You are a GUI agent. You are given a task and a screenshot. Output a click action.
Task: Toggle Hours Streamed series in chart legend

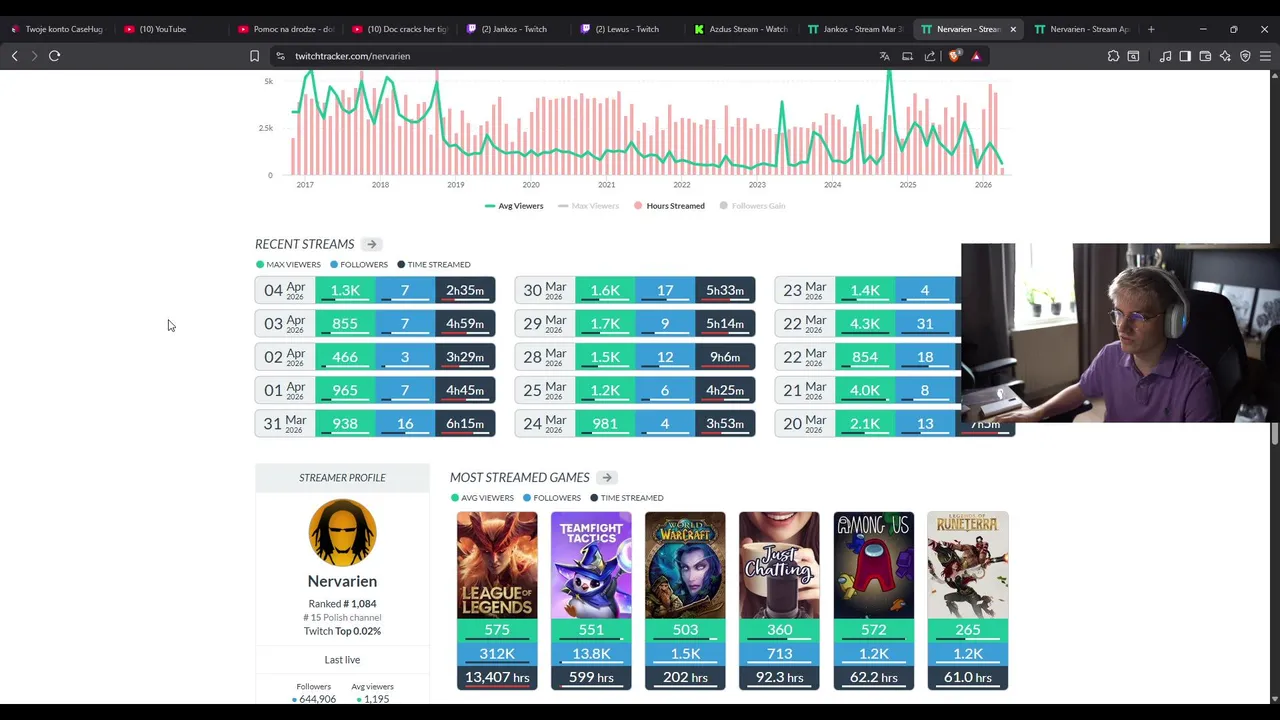click(669, 206)
